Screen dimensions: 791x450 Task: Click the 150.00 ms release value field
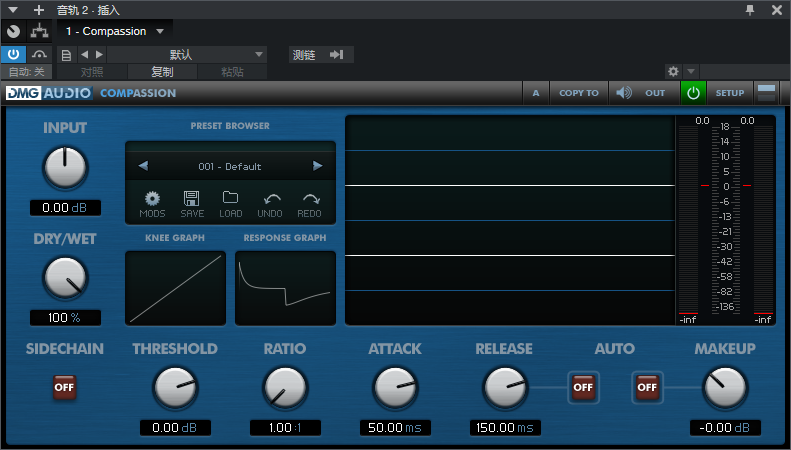[x=505, y=428]
